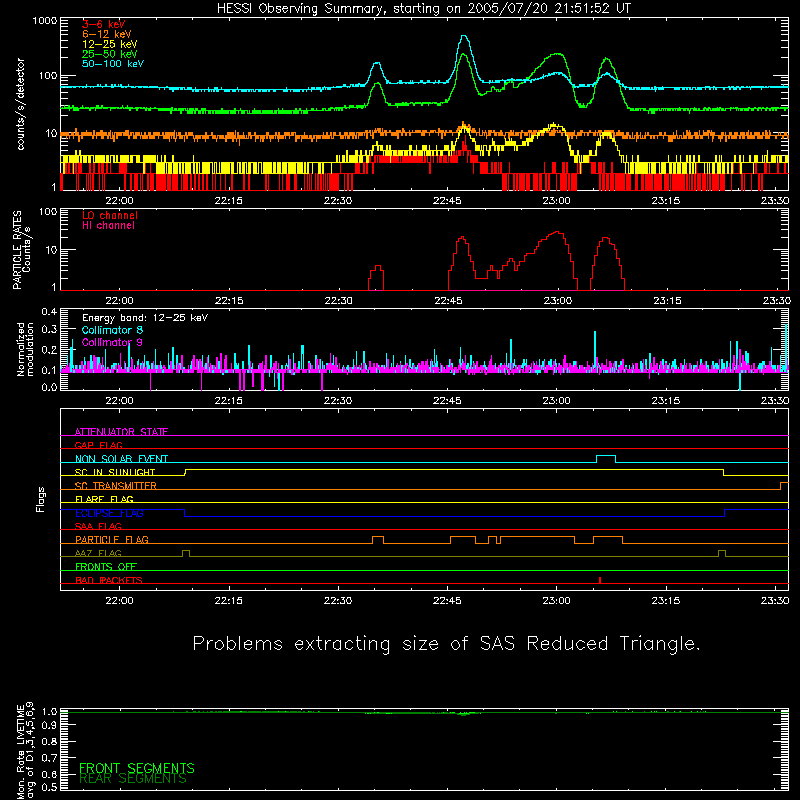Click the ECLIPSE FLAG label
Screen dimensions: 800x800
tap(109, 513)
